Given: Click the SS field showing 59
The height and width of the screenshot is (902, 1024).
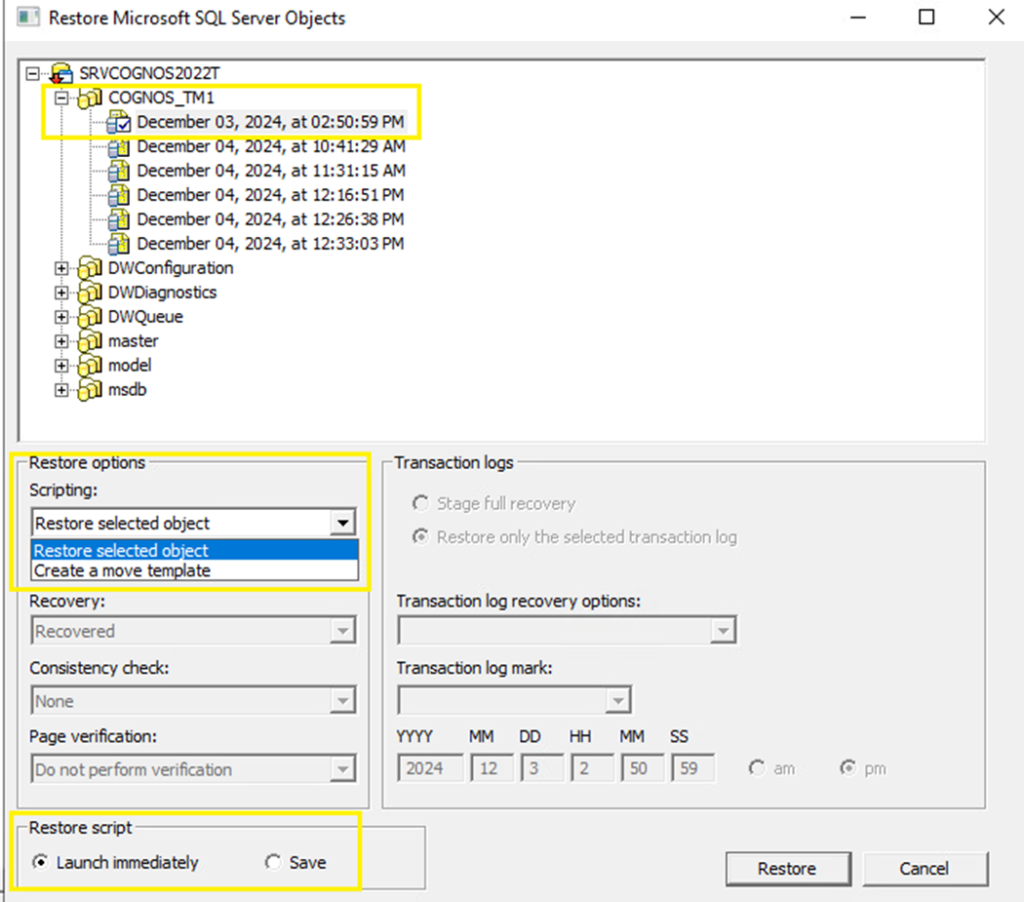Looking at the screenshot, I should [692, 768].
